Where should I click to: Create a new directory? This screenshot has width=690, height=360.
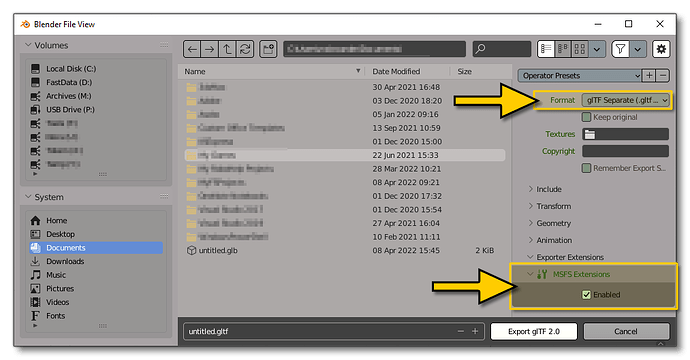tap(268, 49)
